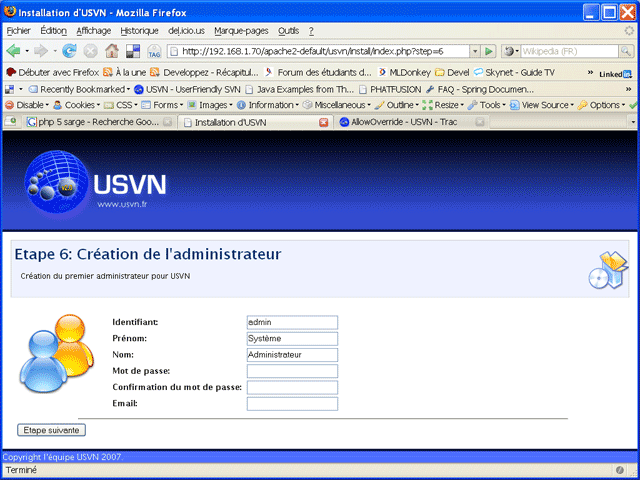Close the Installation d'USVN tab
This screenshot has width=640, height=480.
[x=323, y=122]
